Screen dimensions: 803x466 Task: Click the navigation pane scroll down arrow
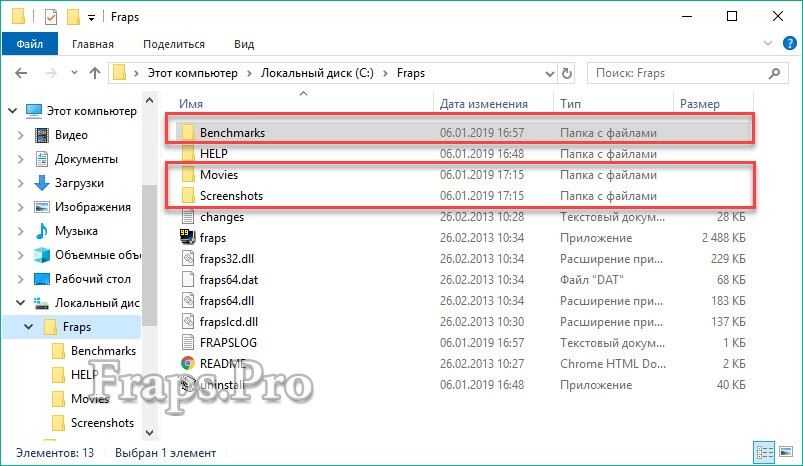pyautogui.click(x=150, y=433)
